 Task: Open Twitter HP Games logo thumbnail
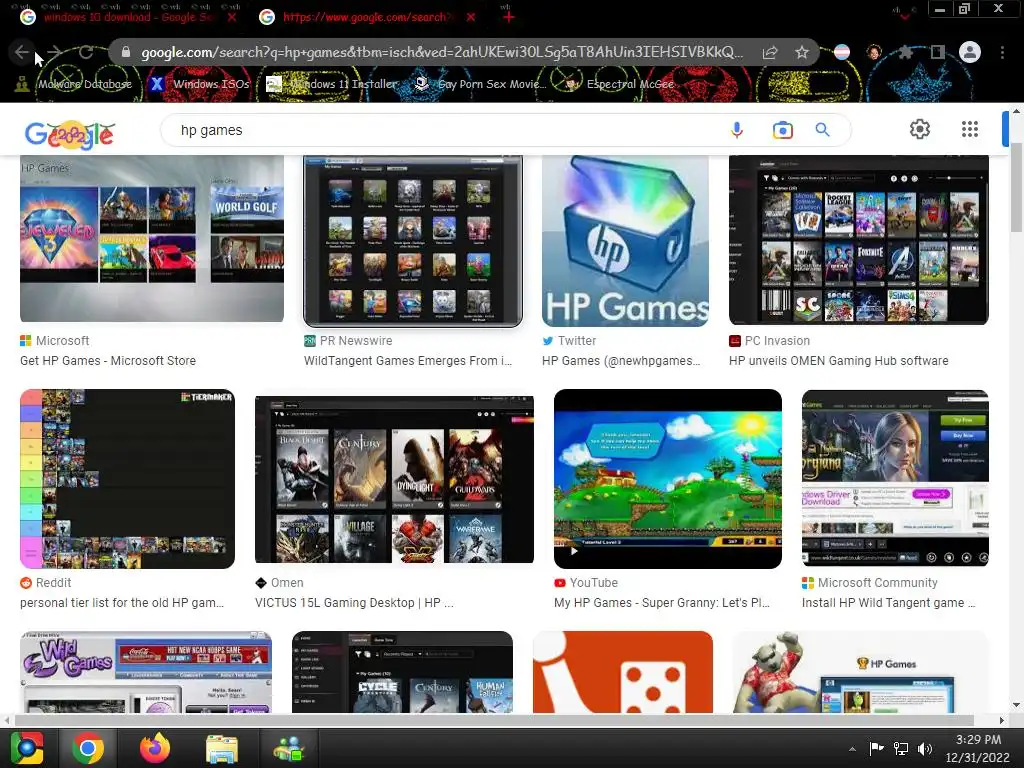[x=625, y=240]
